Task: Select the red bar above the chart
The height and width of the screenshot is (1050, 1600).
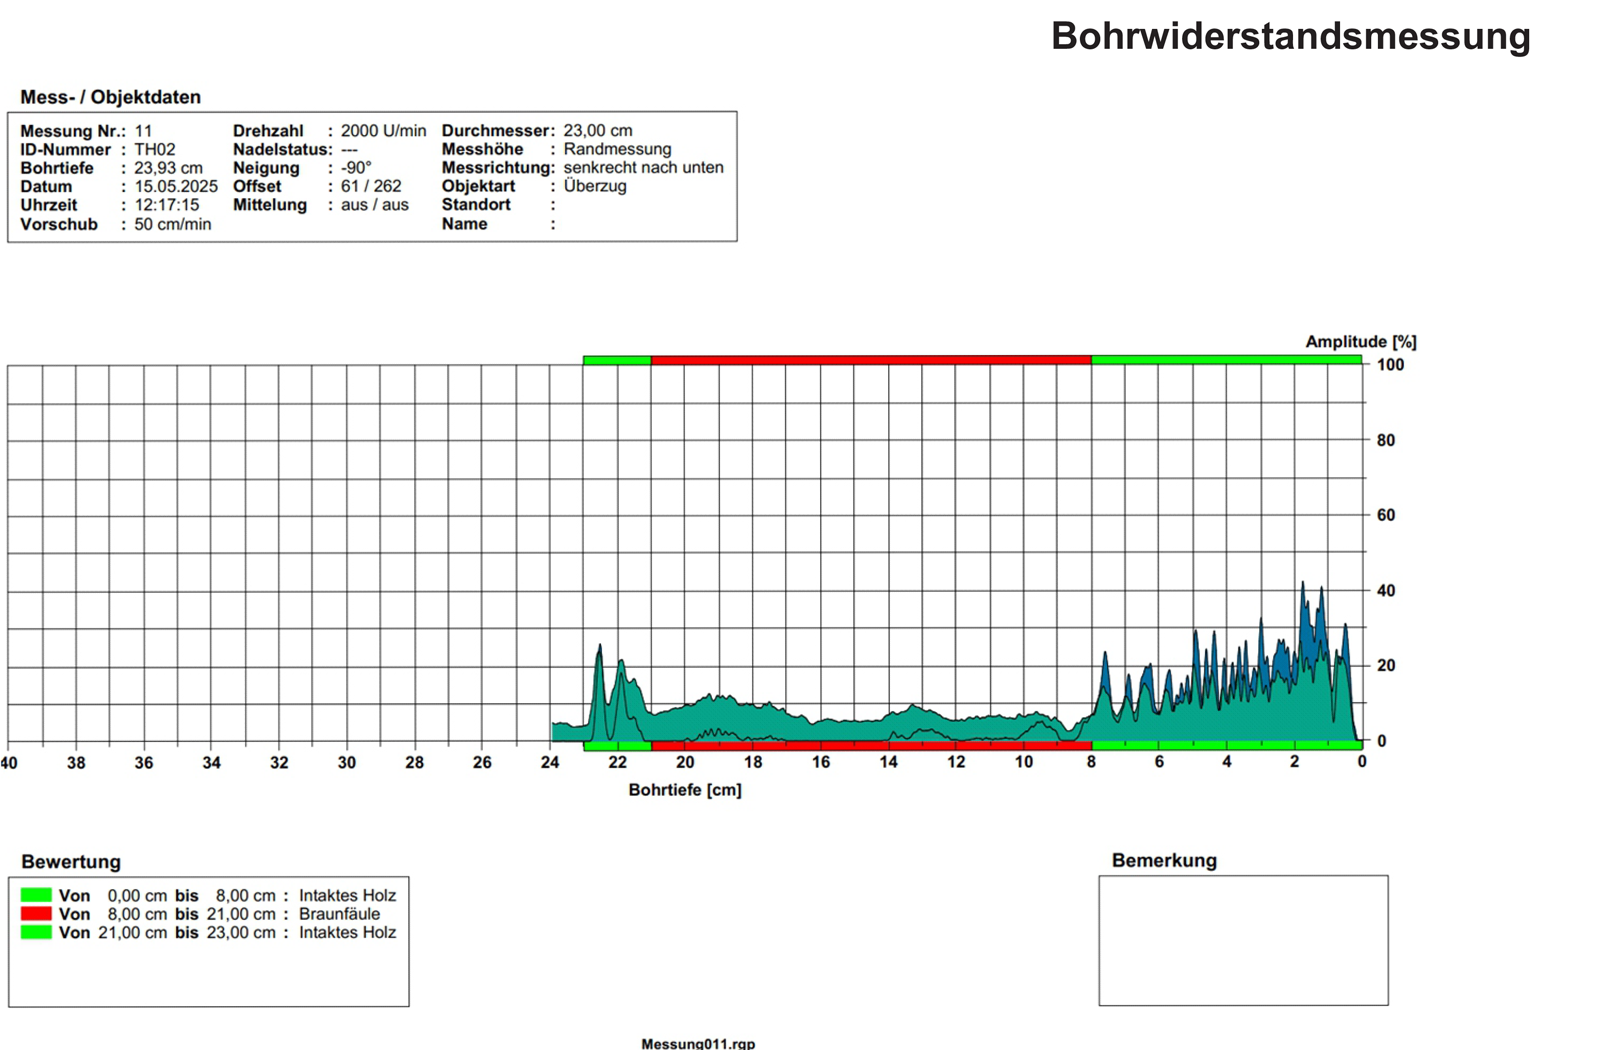Action: click(x=870, y=360)
